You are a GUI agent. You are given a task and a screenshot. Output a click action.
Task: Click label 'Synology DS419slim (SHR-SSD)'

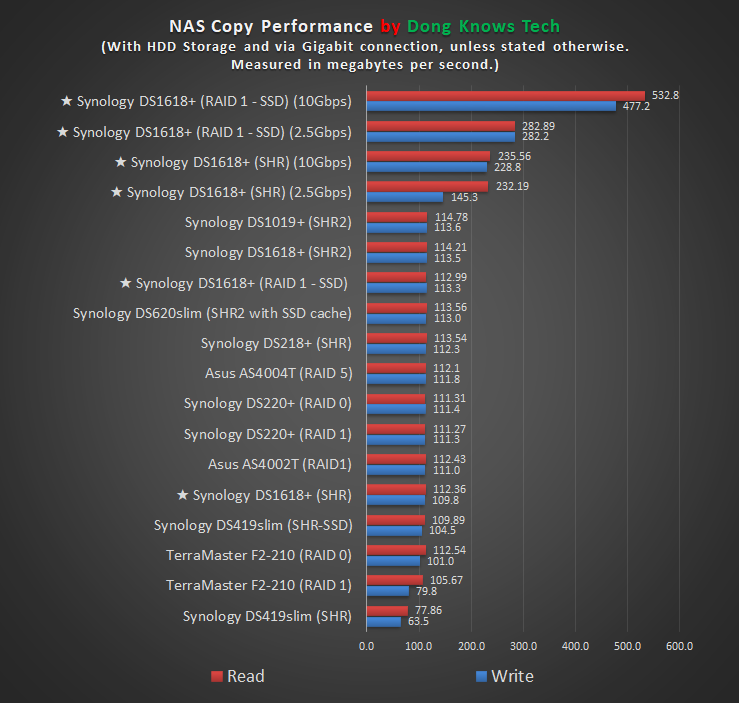[x=253, y=525]
